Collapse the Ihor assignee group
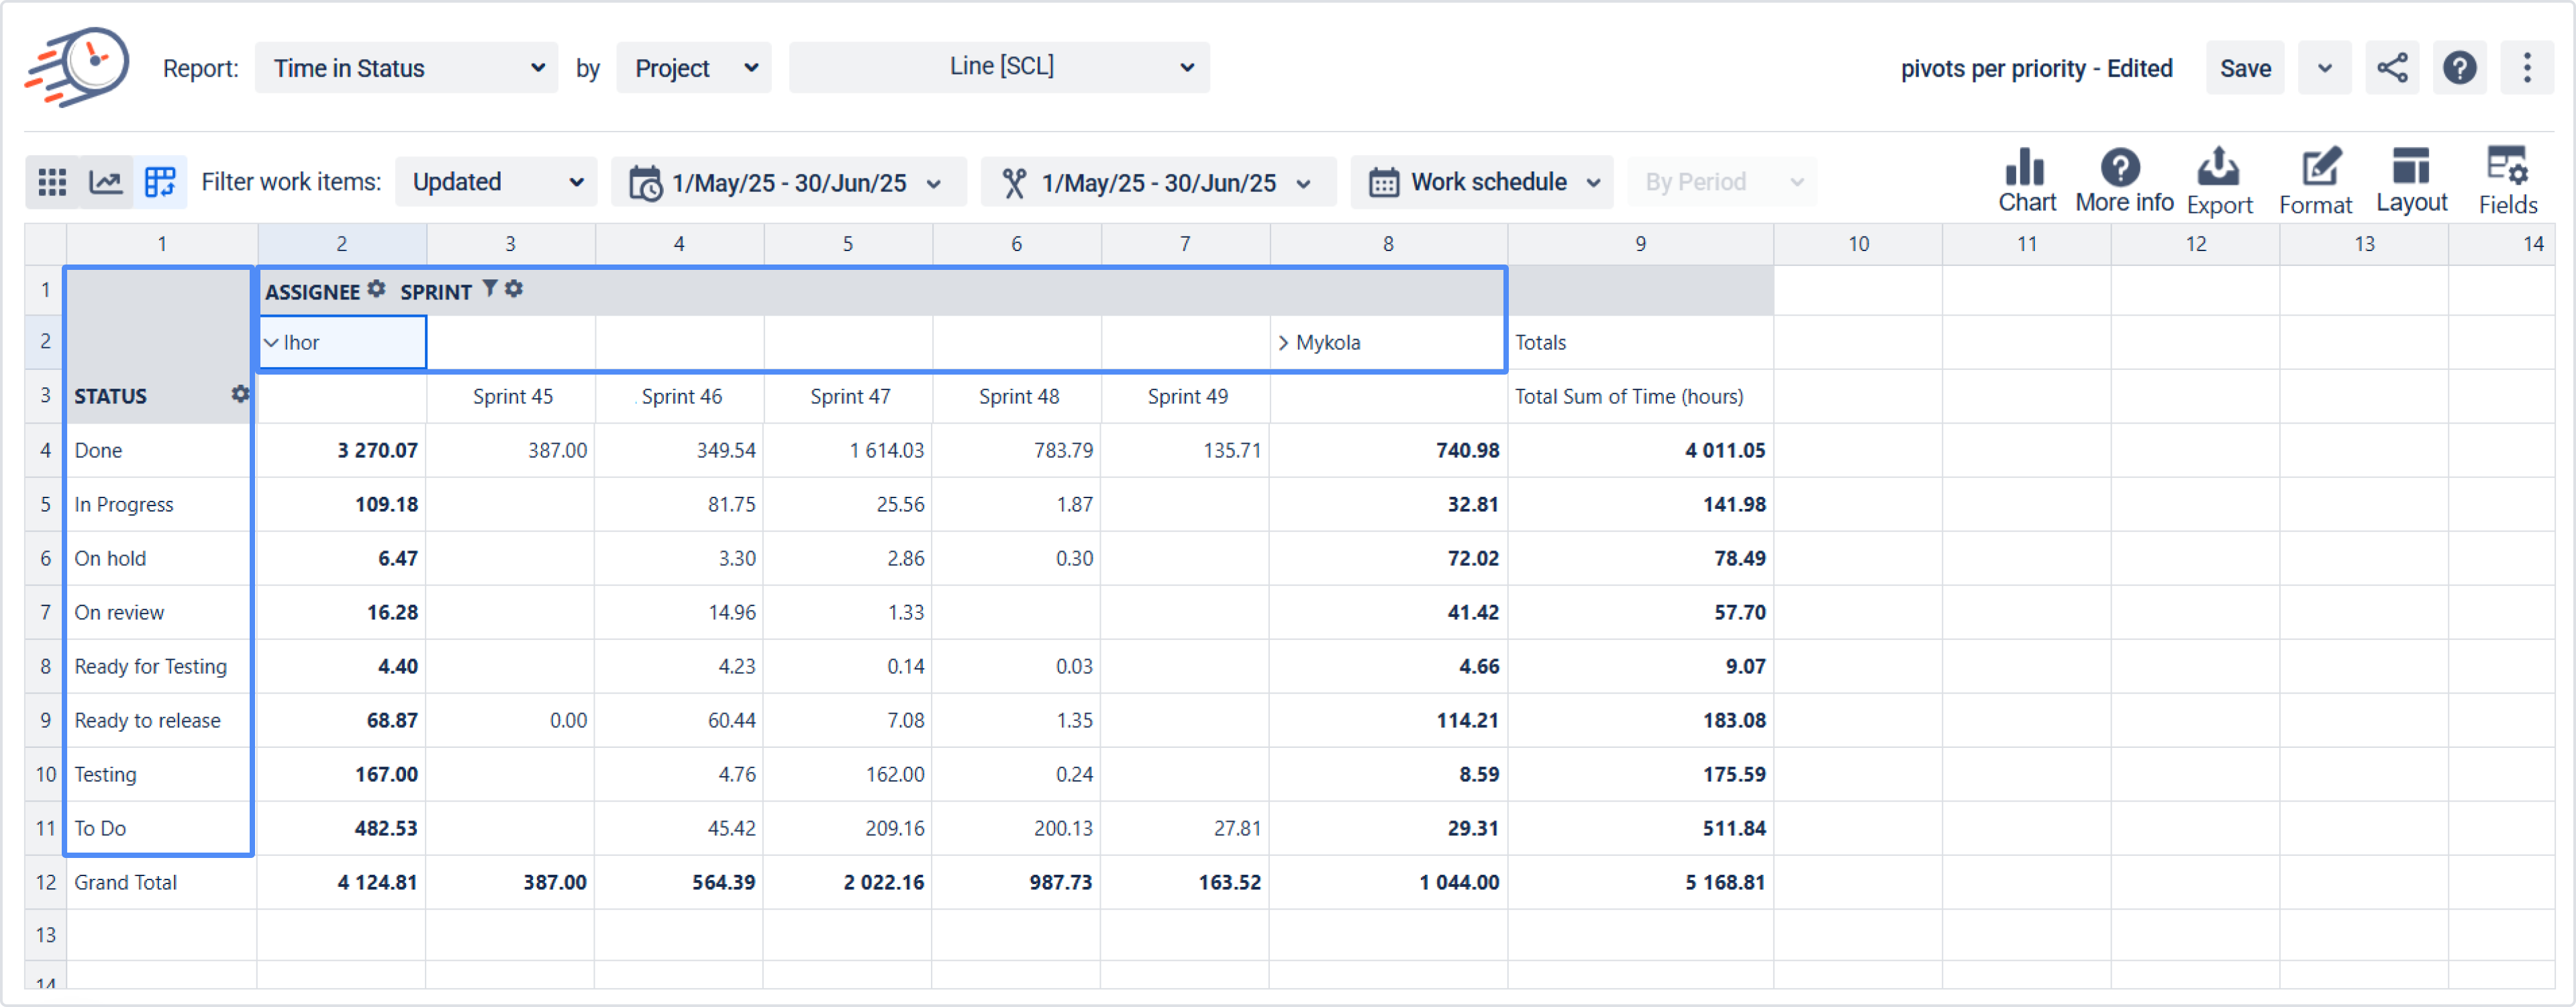2576x1007 pixels. [271, 343]
